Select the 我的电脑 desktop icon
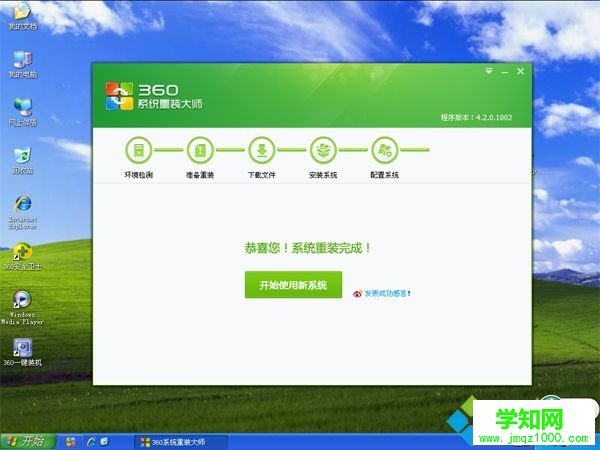This screenshot has height=450, width=600. (22, 64)
